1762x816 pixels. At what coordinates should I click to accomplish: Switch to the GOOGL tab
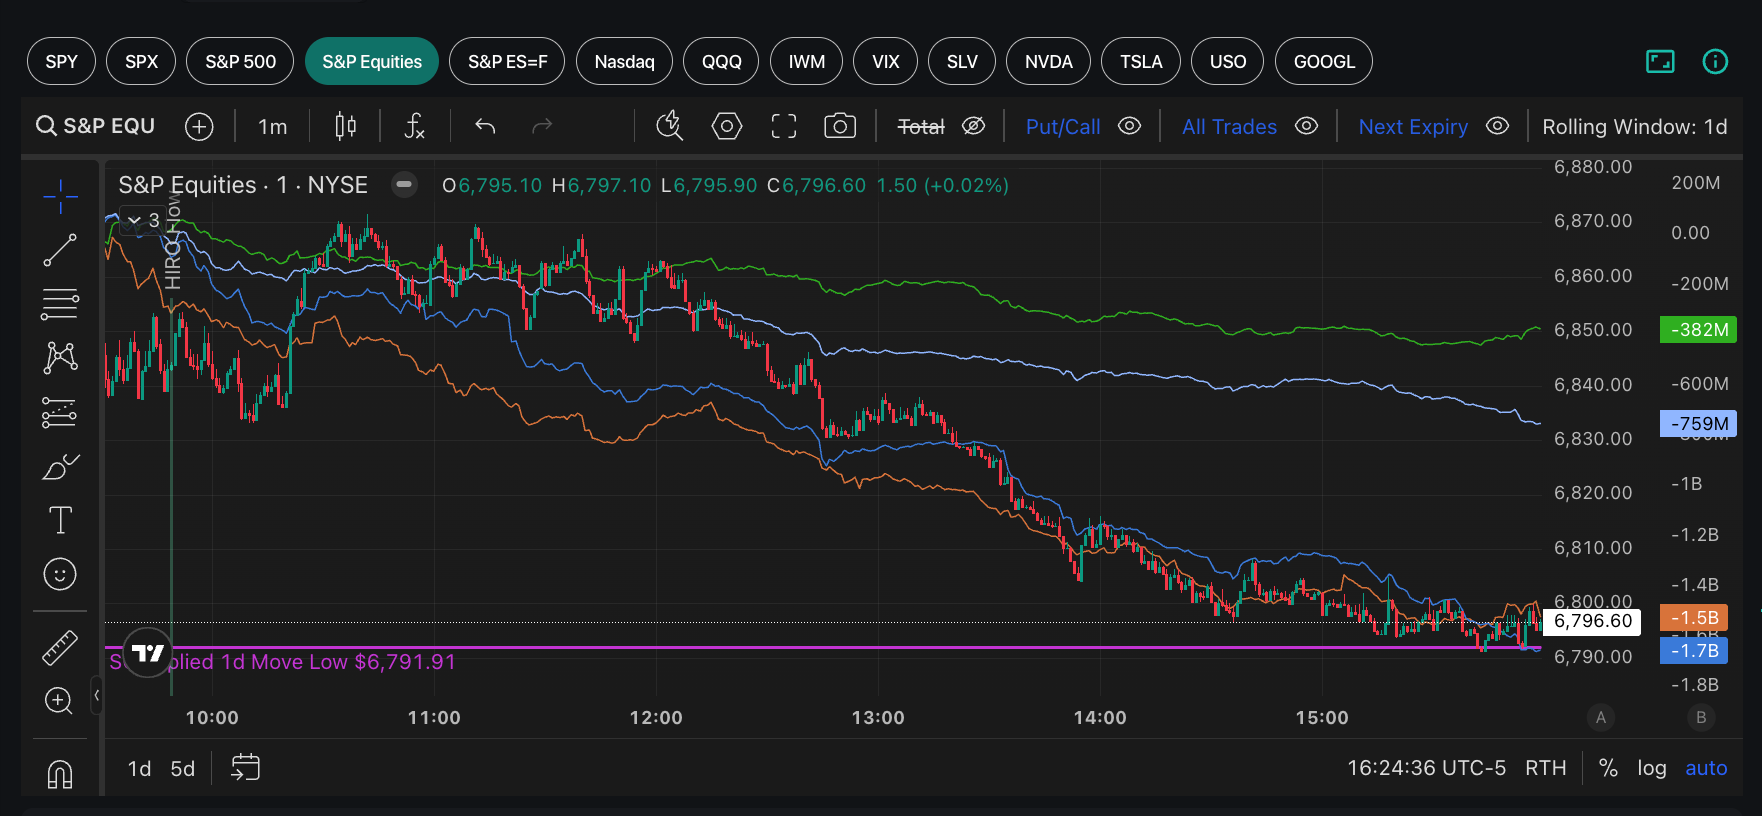click(1324, 61)
